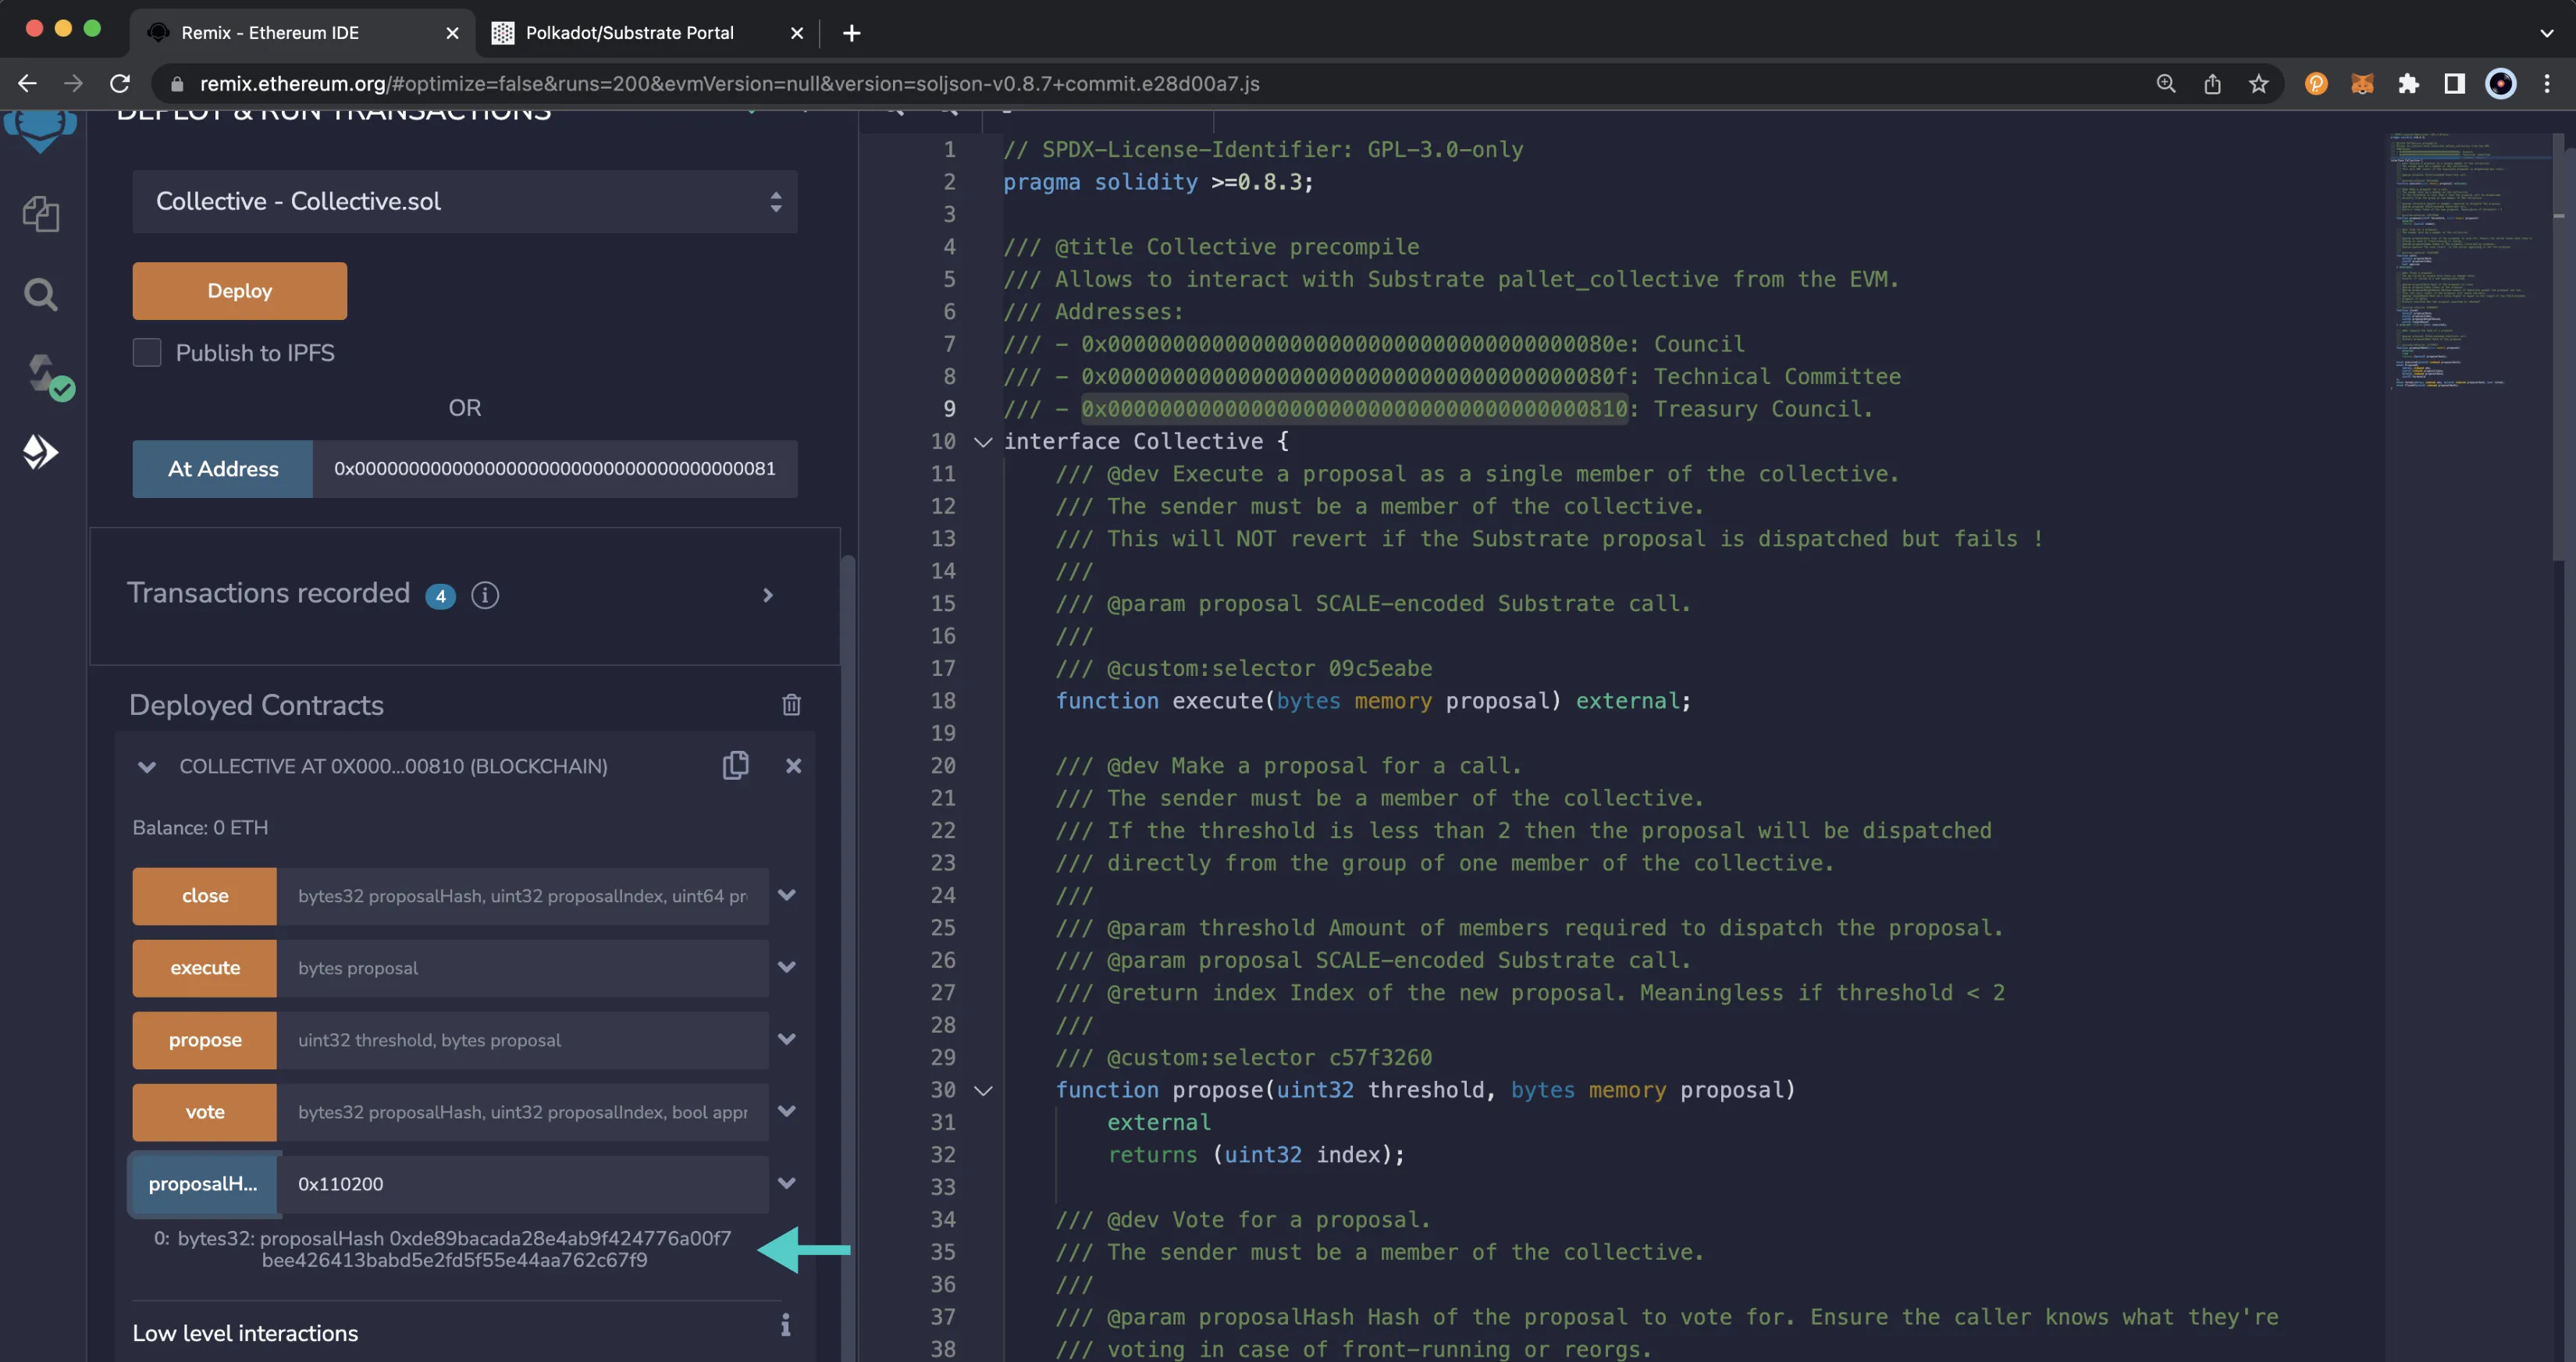Viewport: 2576px width, 1362px height.
Task: Copy the deployed Collective contract address
Action: click(x=735, y=765)
